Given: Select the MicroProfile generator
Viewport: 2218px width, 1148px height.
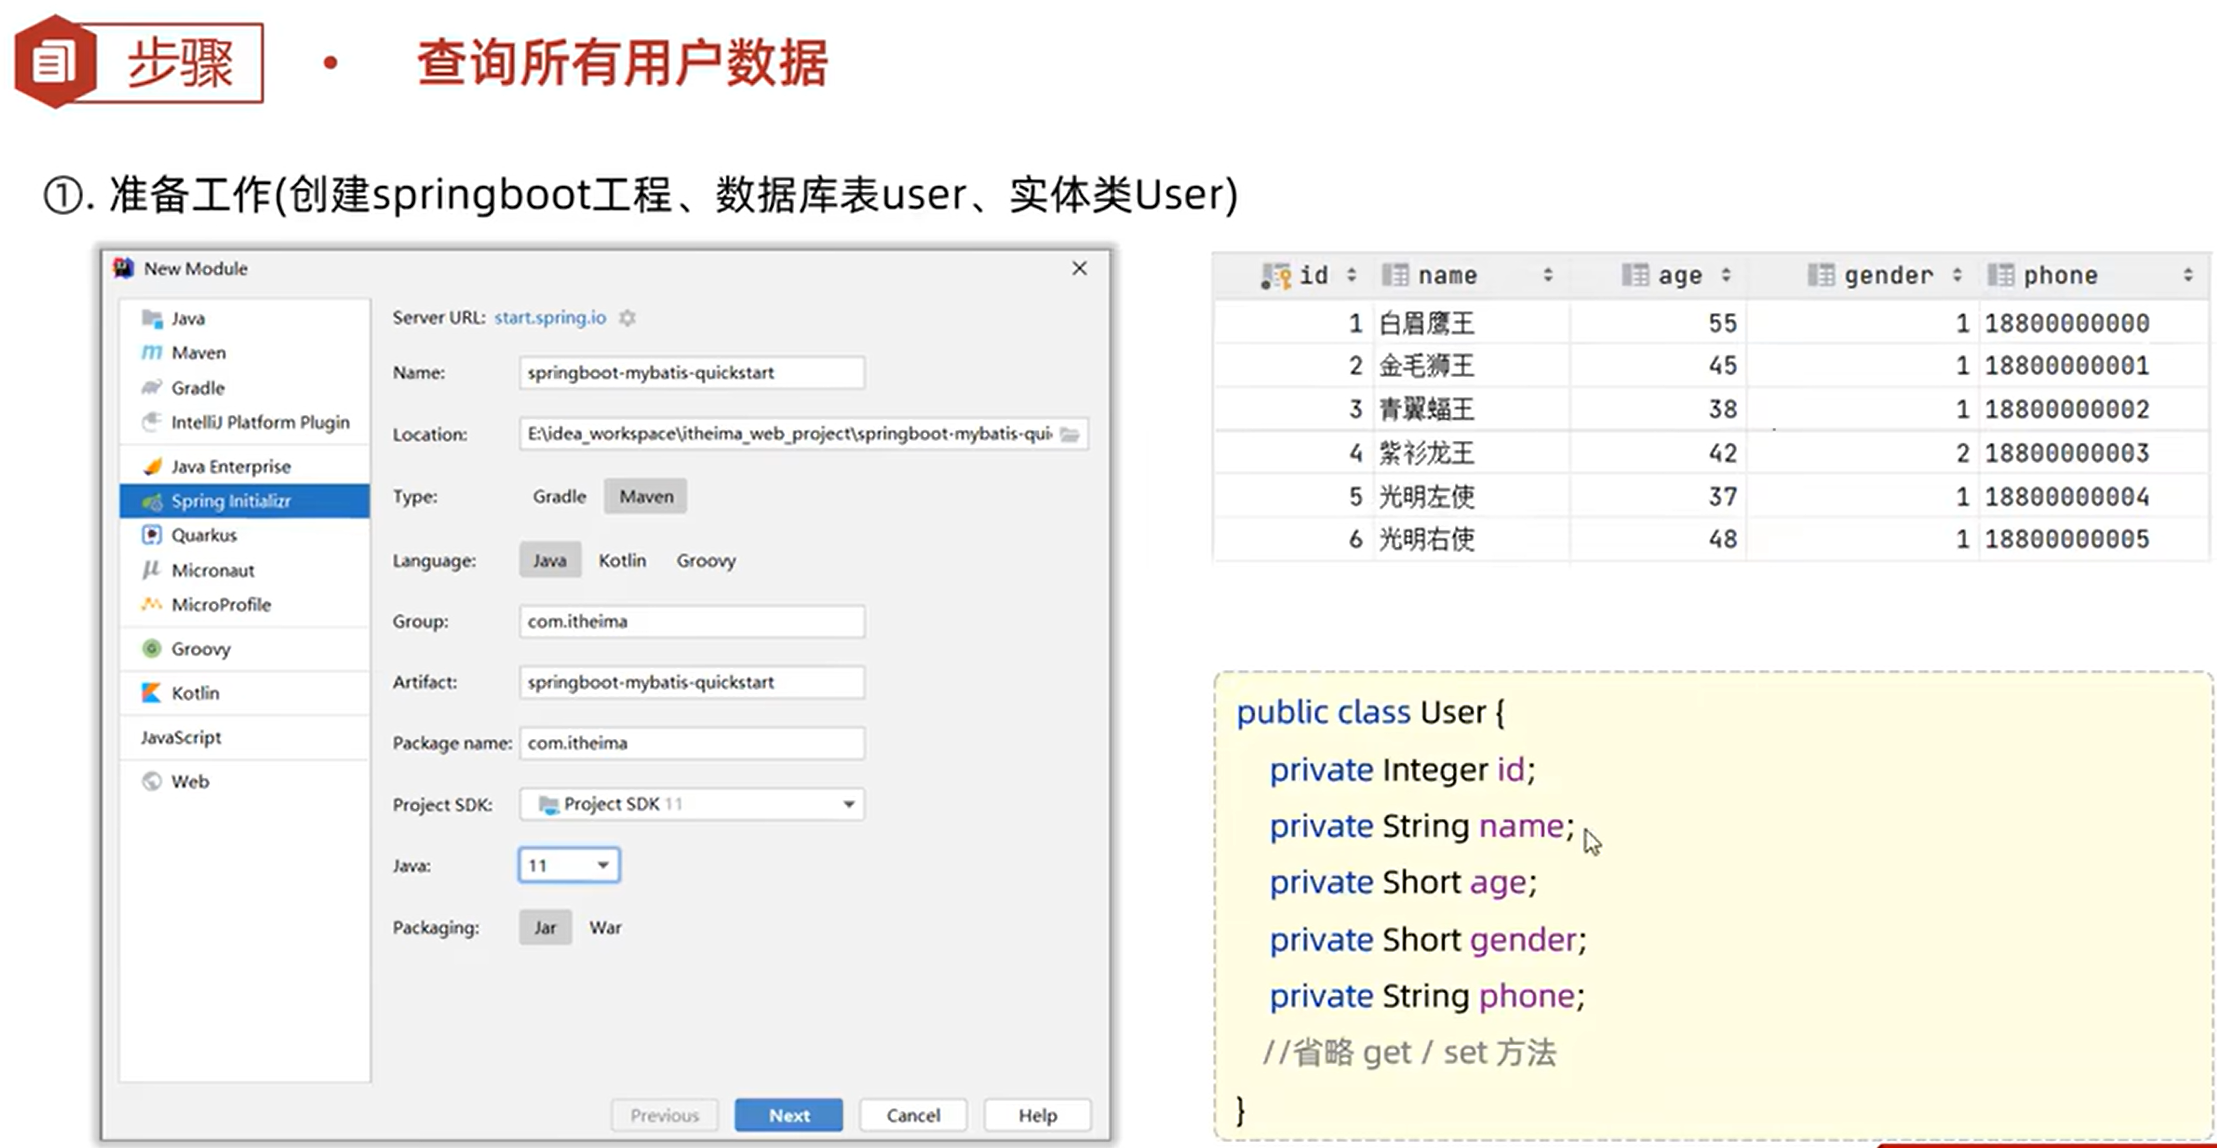Looking at the screenshot, I should click(221, 604).
